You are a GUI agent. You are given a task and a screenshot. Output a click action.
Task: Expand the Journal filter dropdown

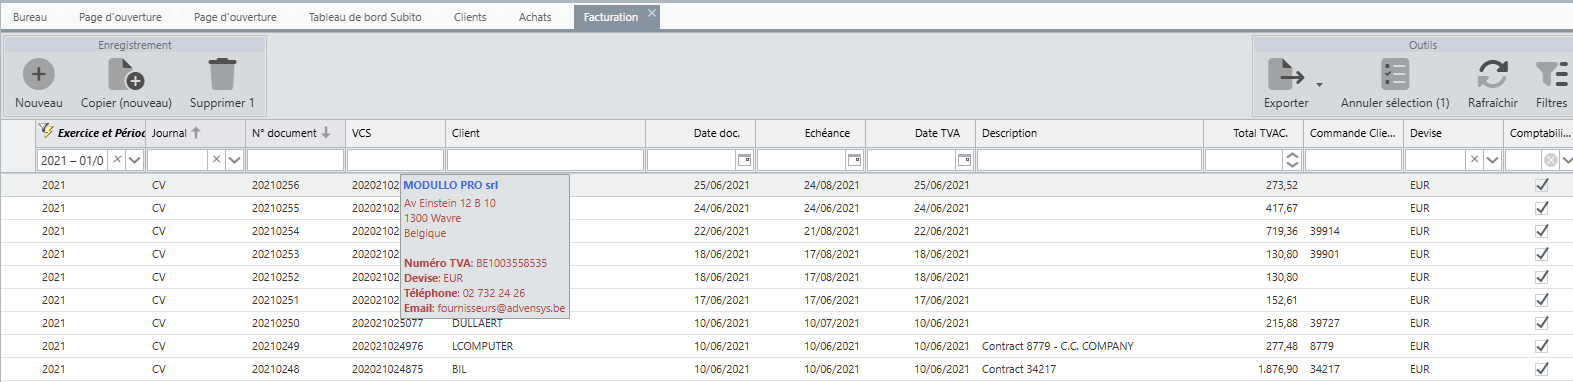click(235, 160)
